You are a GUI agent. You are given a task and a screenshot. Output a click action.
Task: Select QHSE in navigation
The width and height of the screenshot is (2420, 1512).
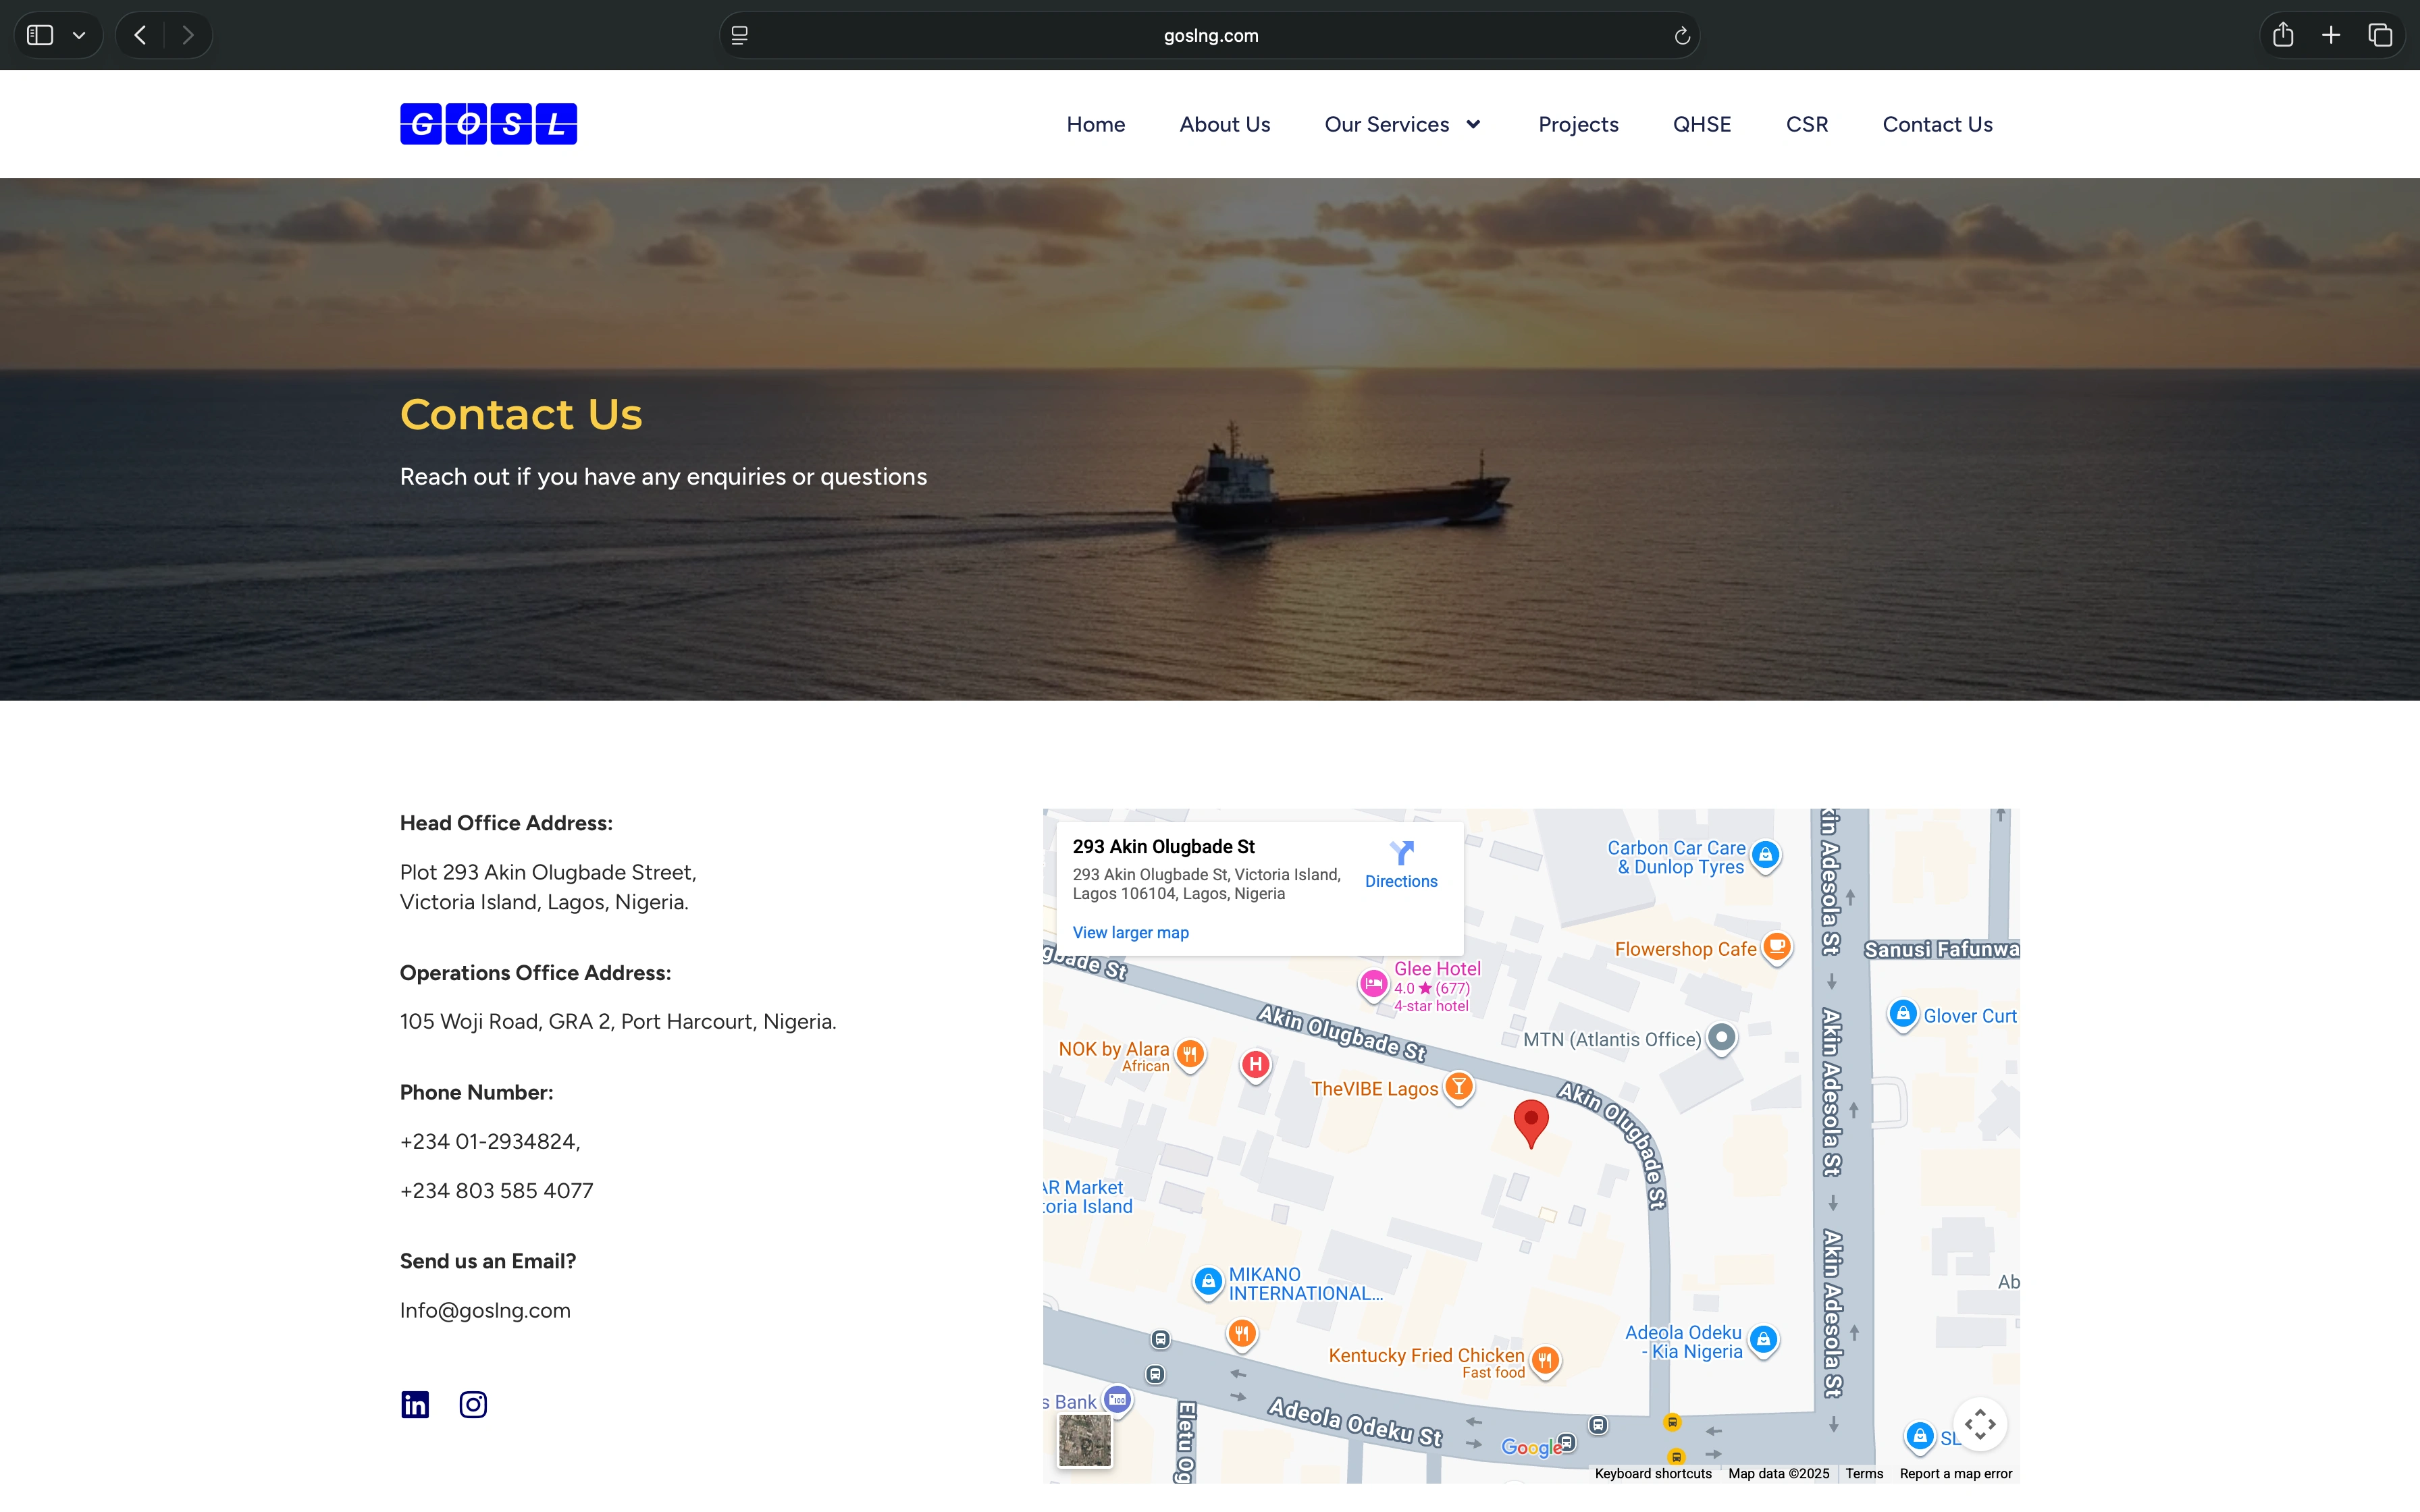point(1701,124)
